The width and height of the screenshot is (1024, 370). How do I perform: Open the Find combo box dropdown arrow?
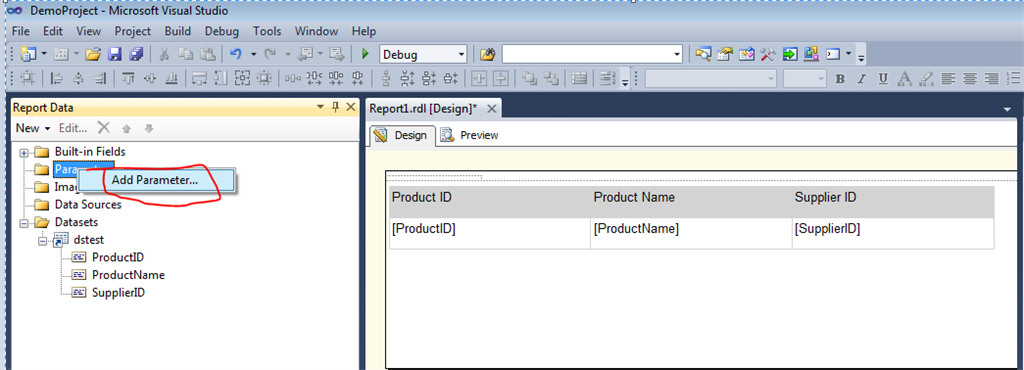676,54
